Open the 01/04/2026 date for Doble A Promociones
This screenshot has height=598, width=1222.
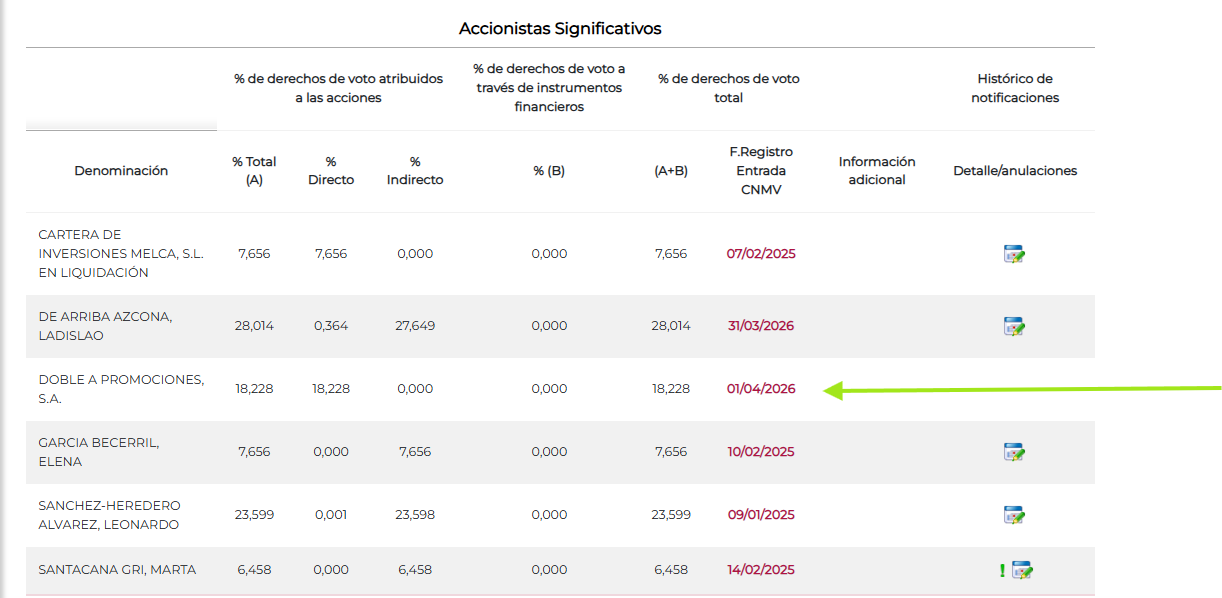click(x=761, y=389)
